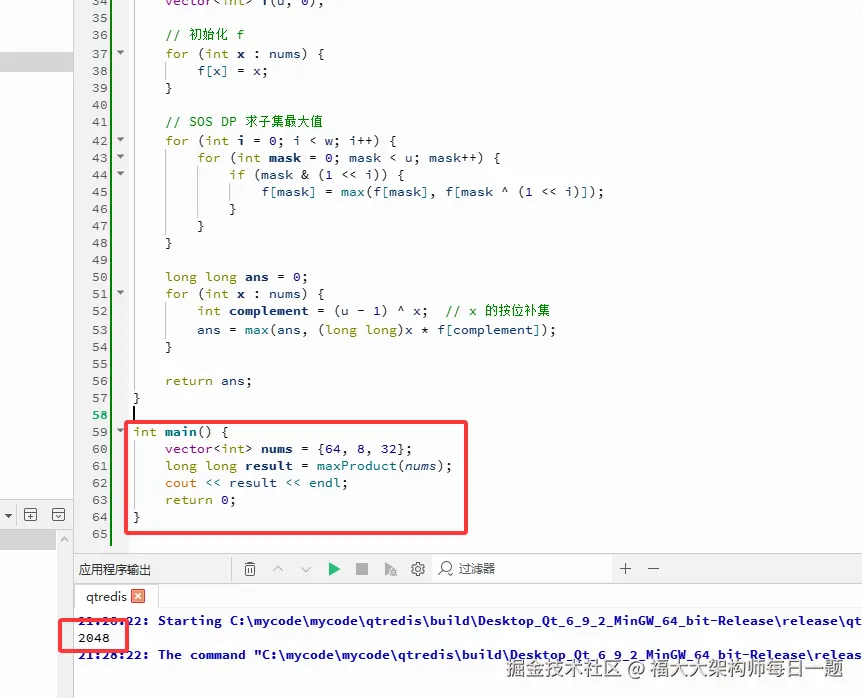Click line number 50 in gutter
This screenshot has width=862, height=698.
100,277
